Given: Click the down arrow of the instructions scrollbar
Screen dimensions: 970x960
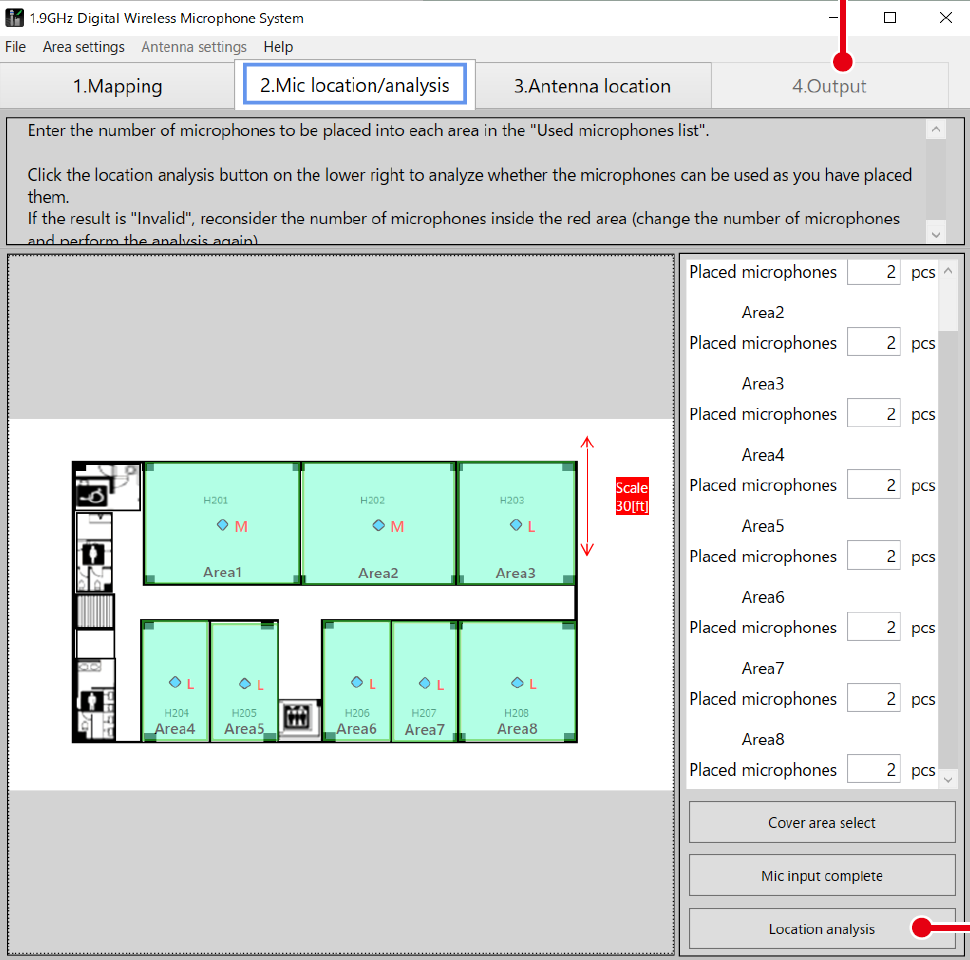Looking at the screenshot, I should coord(935,233).
